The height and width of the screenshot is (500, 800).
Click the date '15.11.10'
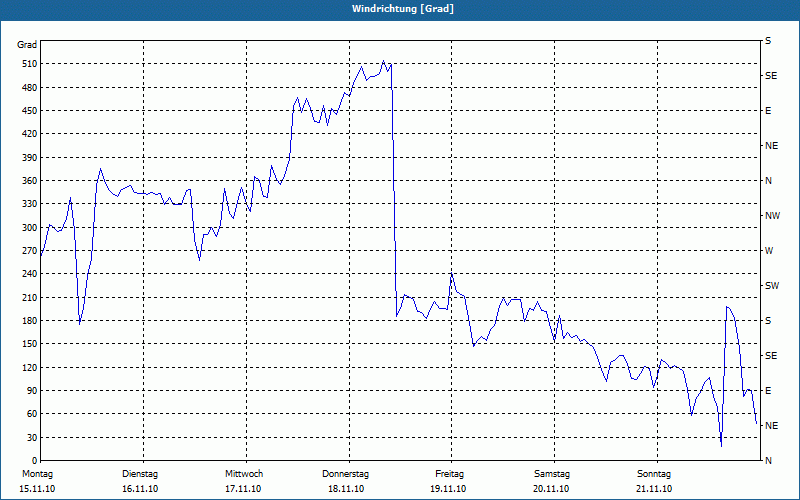[x=37, y=489]
